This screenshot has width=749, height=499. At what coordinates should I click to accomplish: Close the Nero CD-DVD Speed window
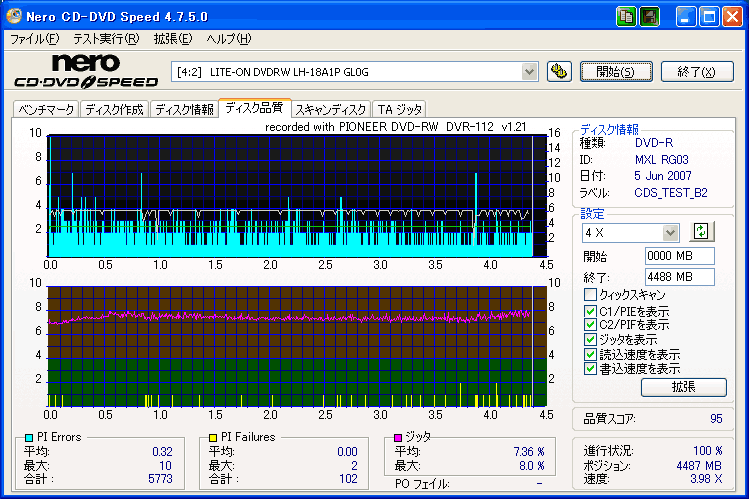[732, 17]
